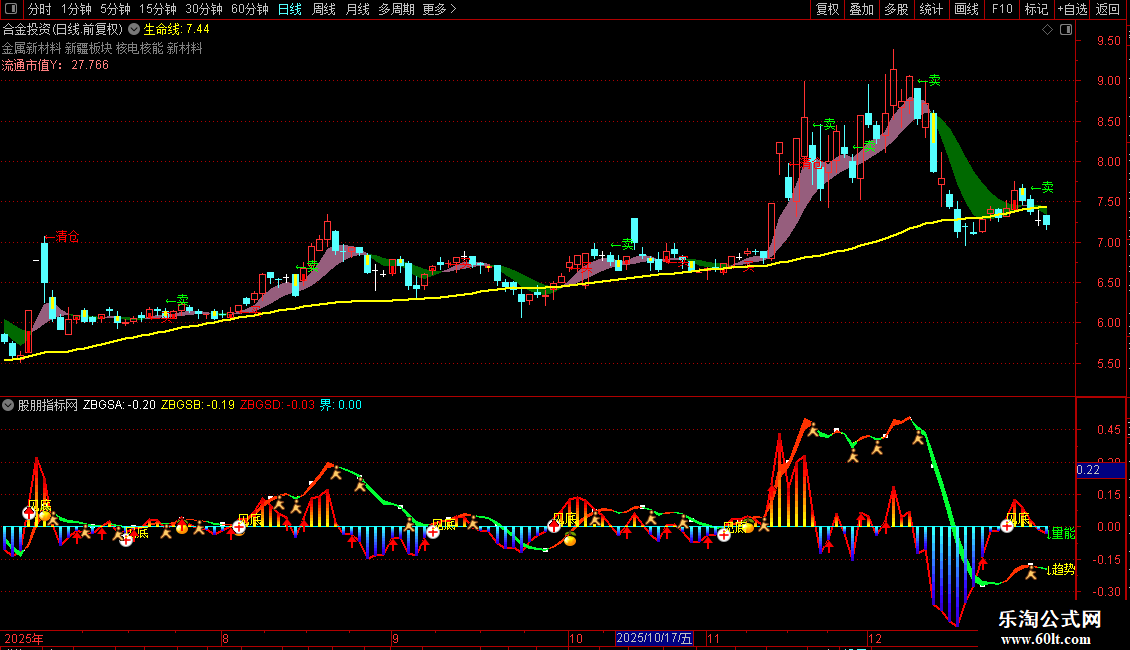Select the 金属新材料 sector label
The image size is (1130, 650).
coord(31,48)
